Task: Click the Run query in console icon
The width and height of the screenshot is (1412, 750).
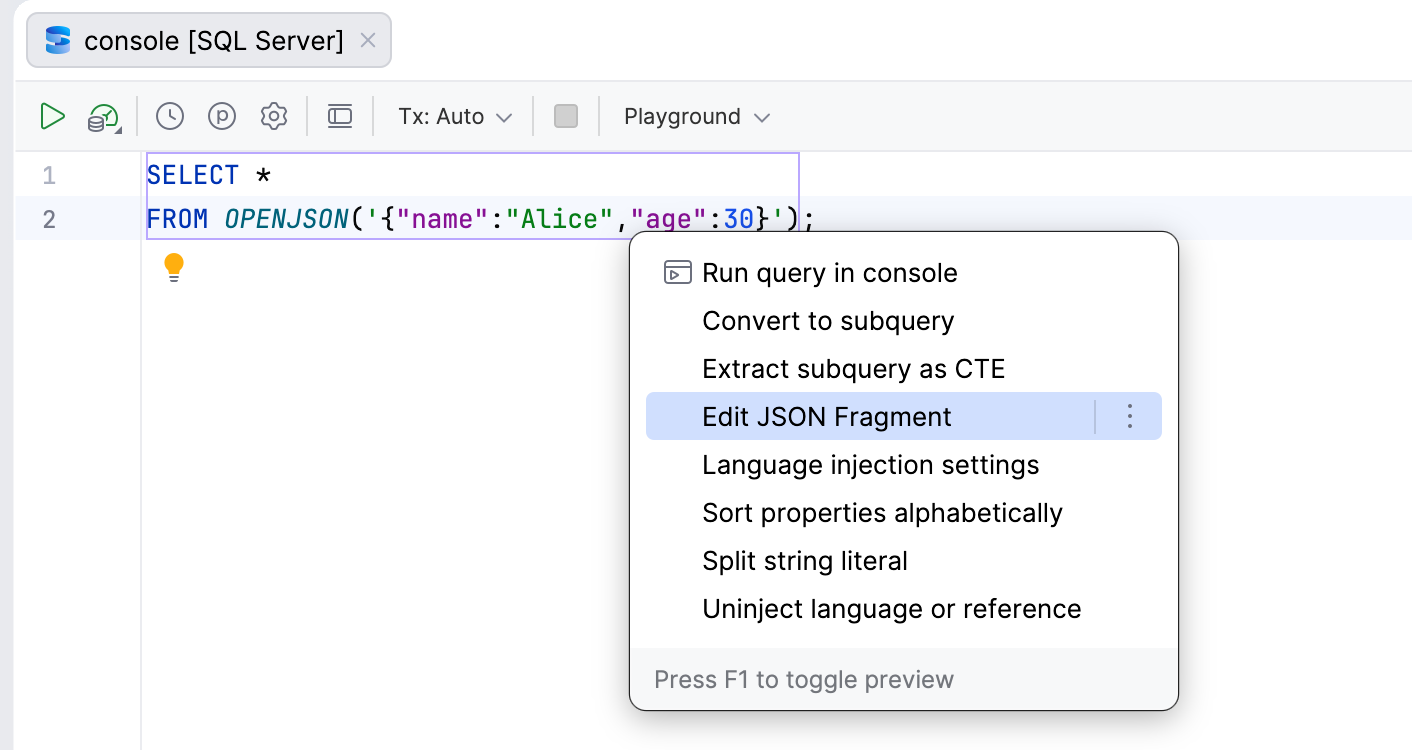Action: (678, 273)
